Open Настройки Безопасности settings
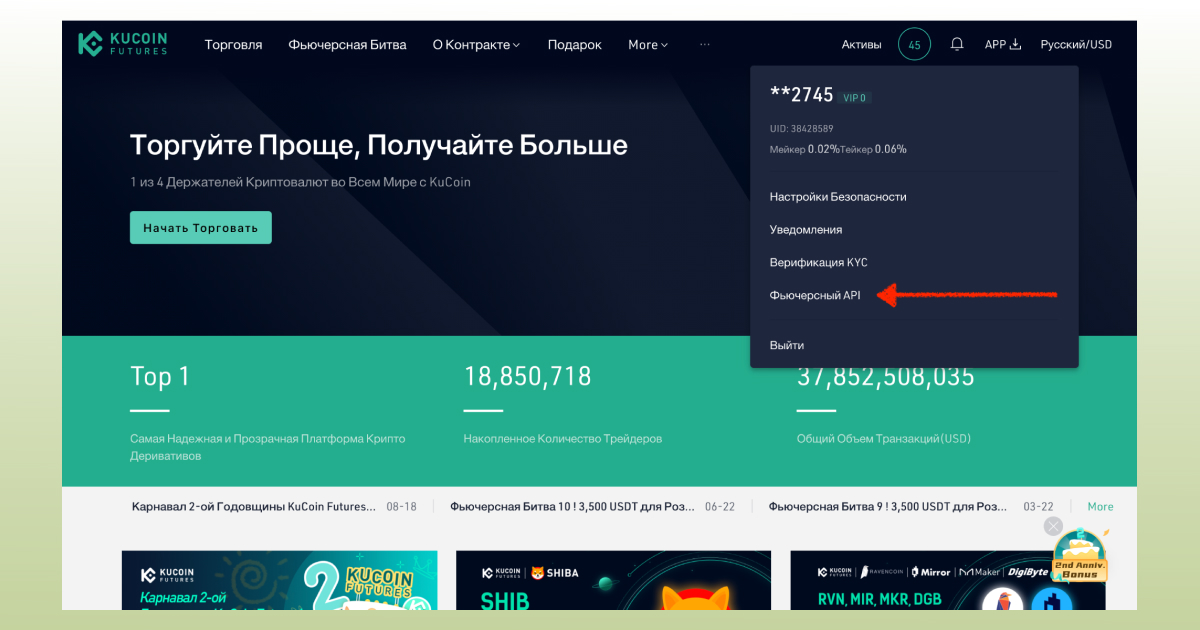 (838, 196)
